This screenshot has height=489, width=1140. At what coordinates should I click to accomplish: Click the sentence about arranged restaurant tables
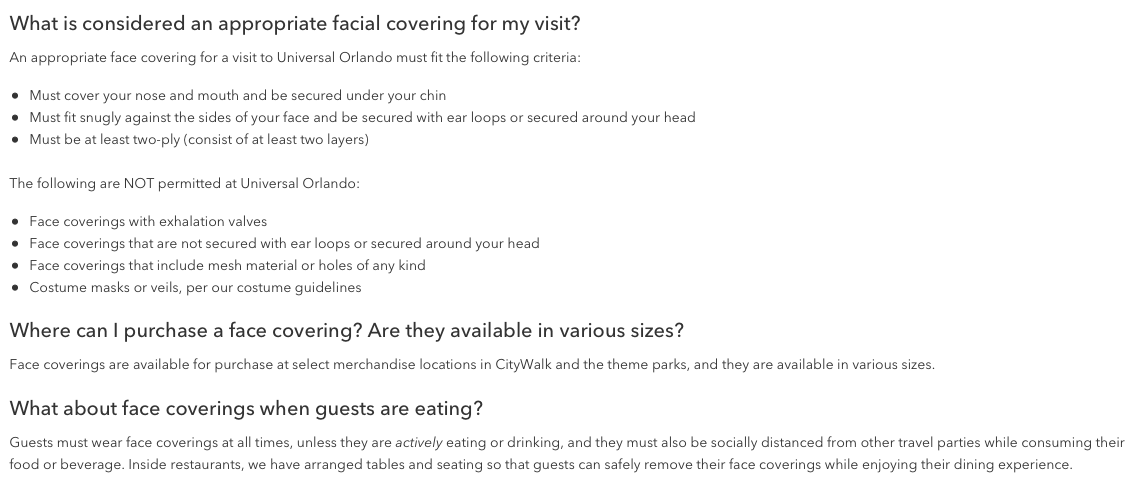601,465
